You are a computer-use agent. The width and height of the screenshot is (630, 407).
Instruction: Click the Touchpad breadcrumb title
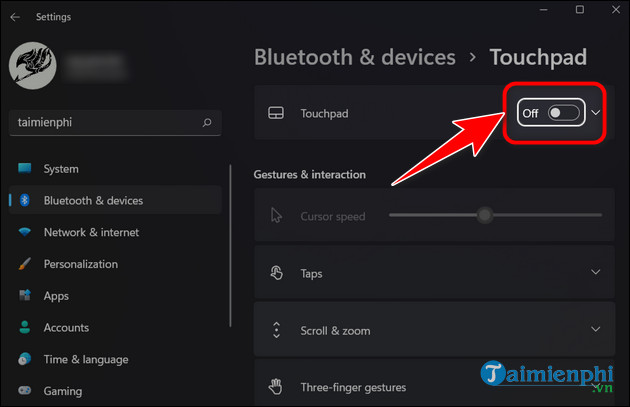click(538, 57)
